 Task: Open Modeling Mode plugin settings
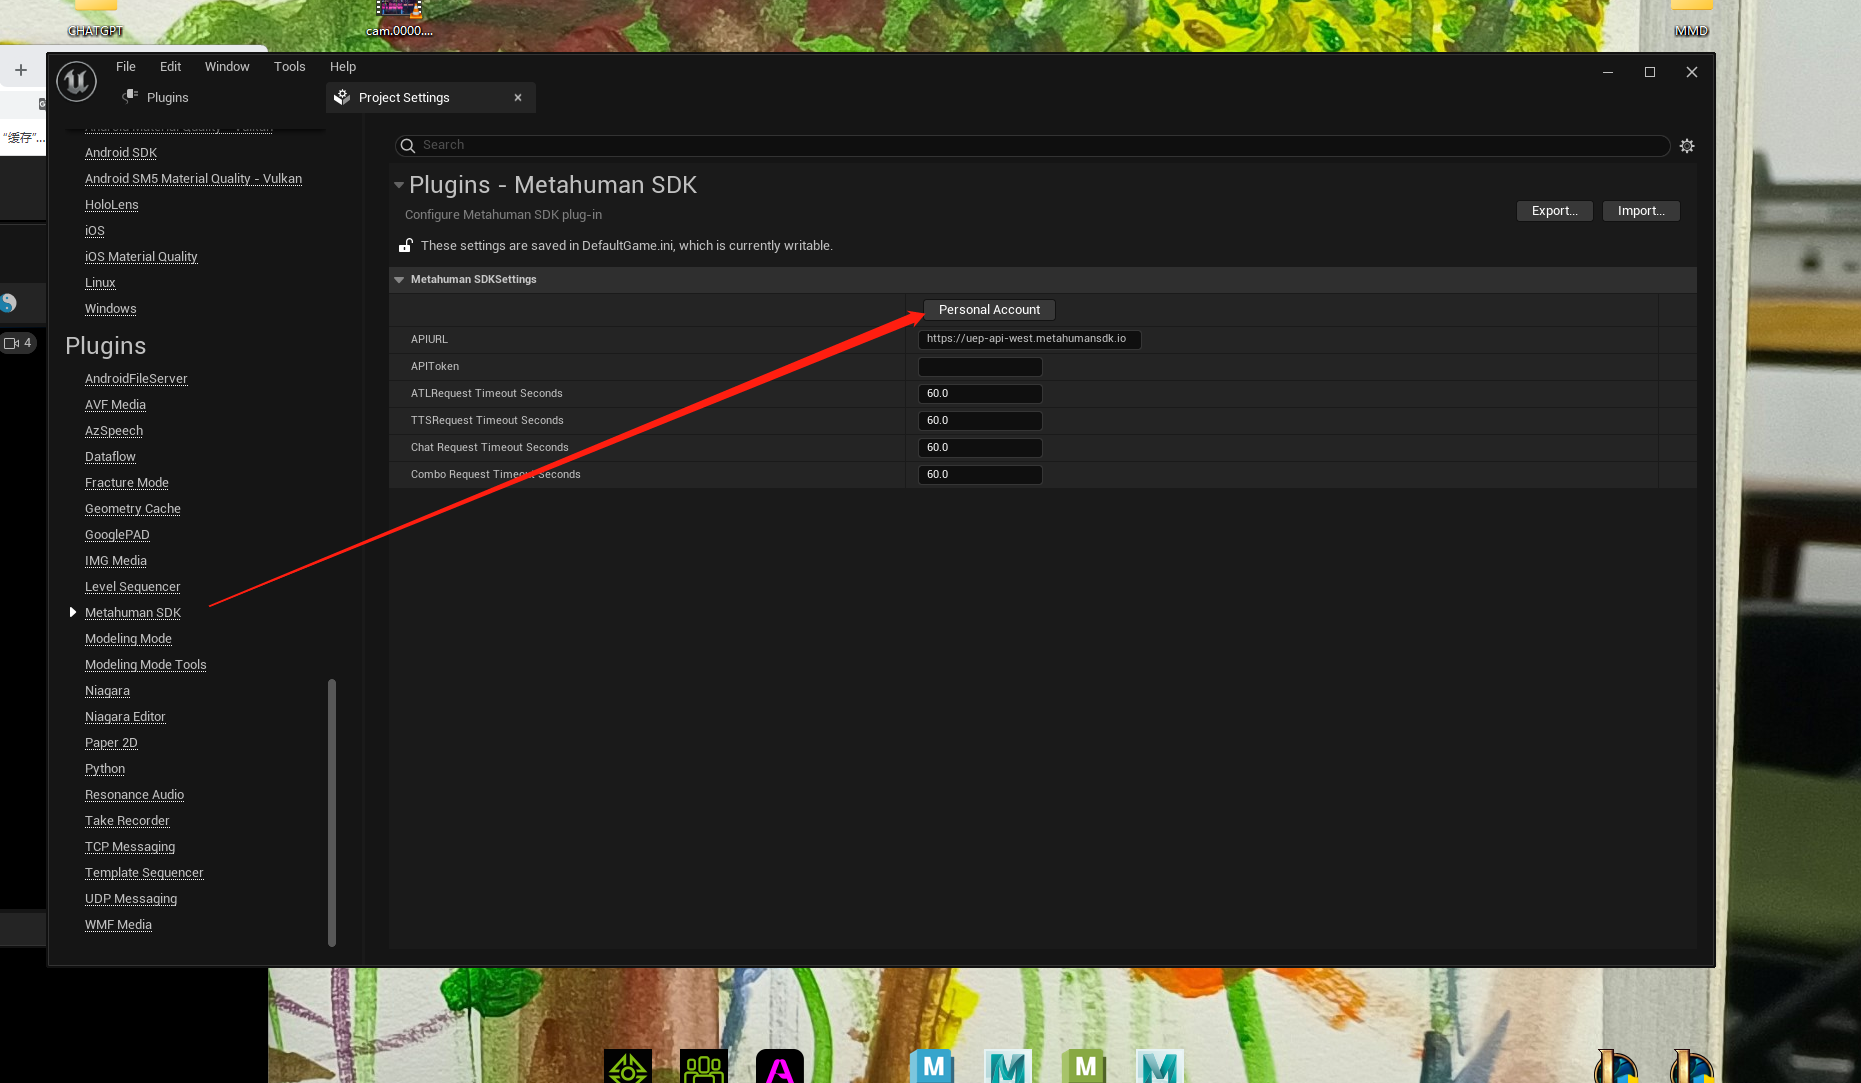(128, 639)
